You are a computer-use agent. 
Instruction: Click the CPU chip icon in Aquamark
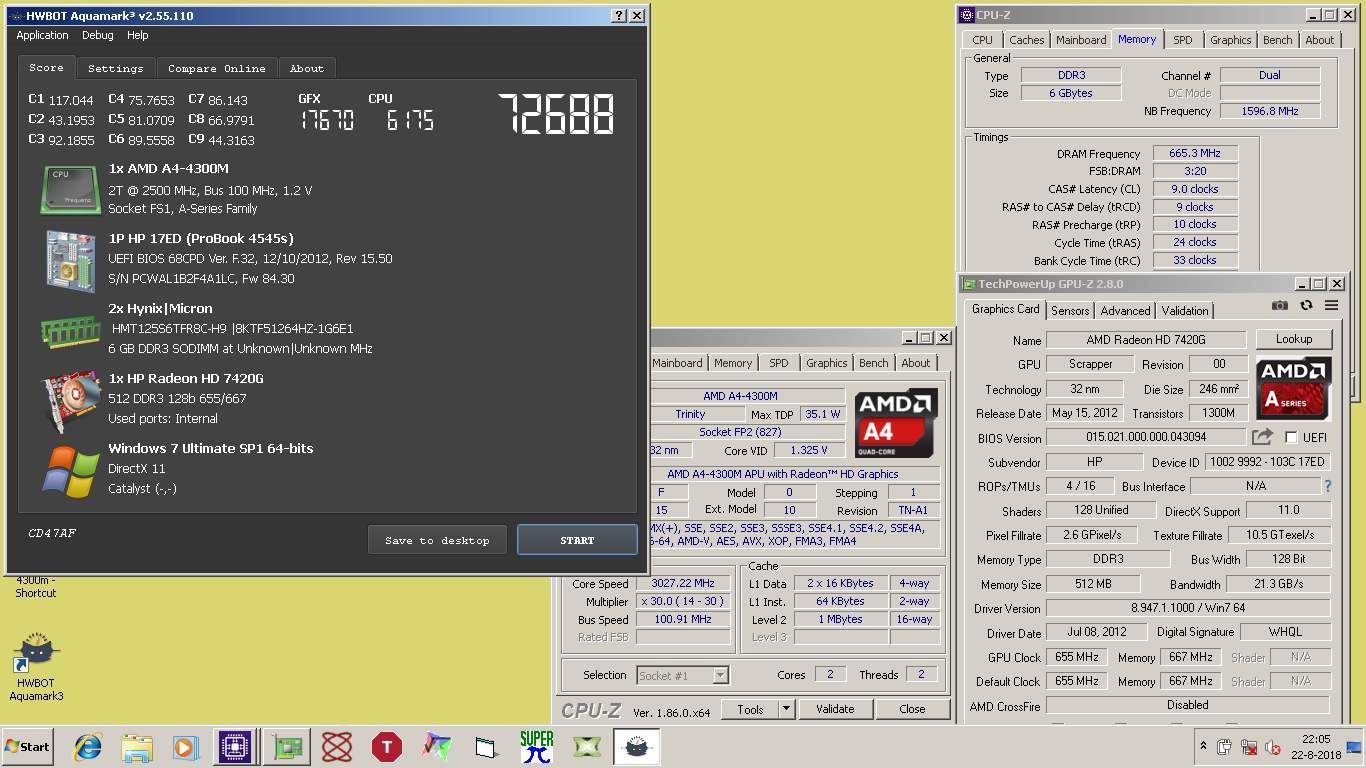click(70, 190)
